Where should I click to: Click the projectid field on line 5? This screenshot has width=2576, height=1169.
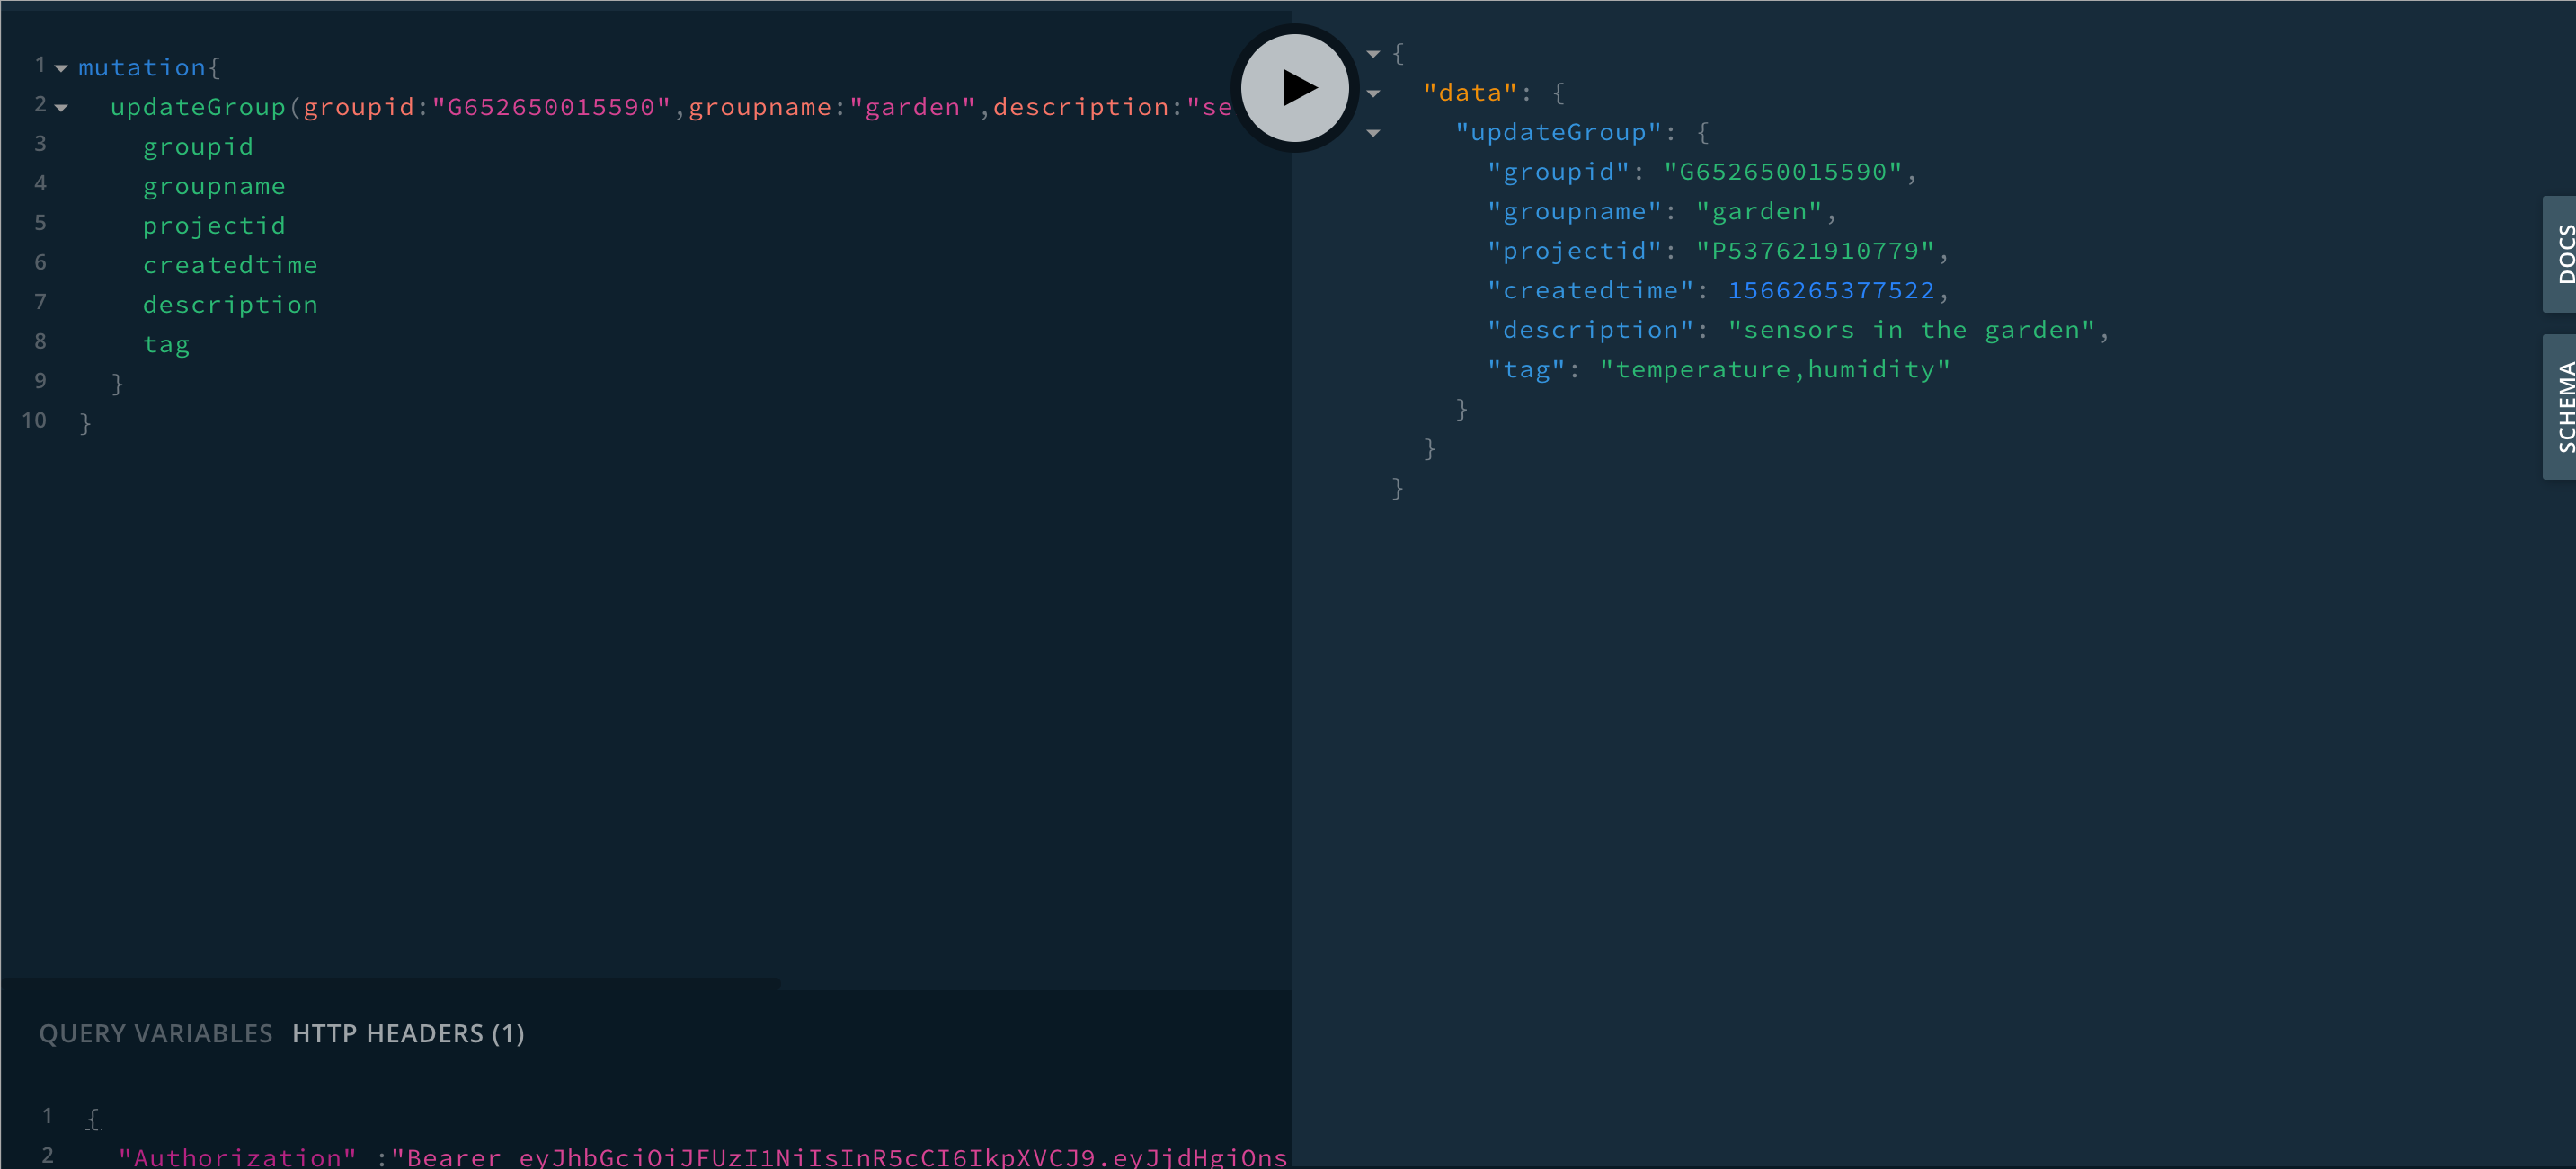[214, 226]
